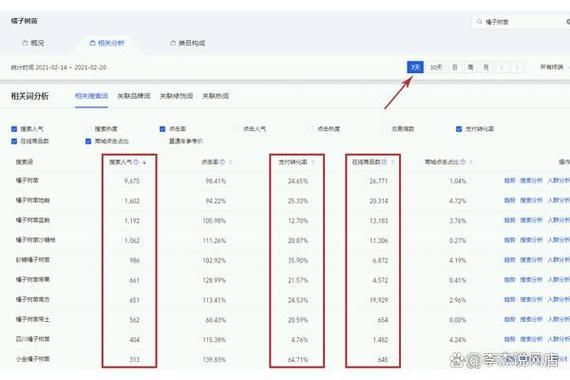Open 趋势 link in the 562 row

510,319
